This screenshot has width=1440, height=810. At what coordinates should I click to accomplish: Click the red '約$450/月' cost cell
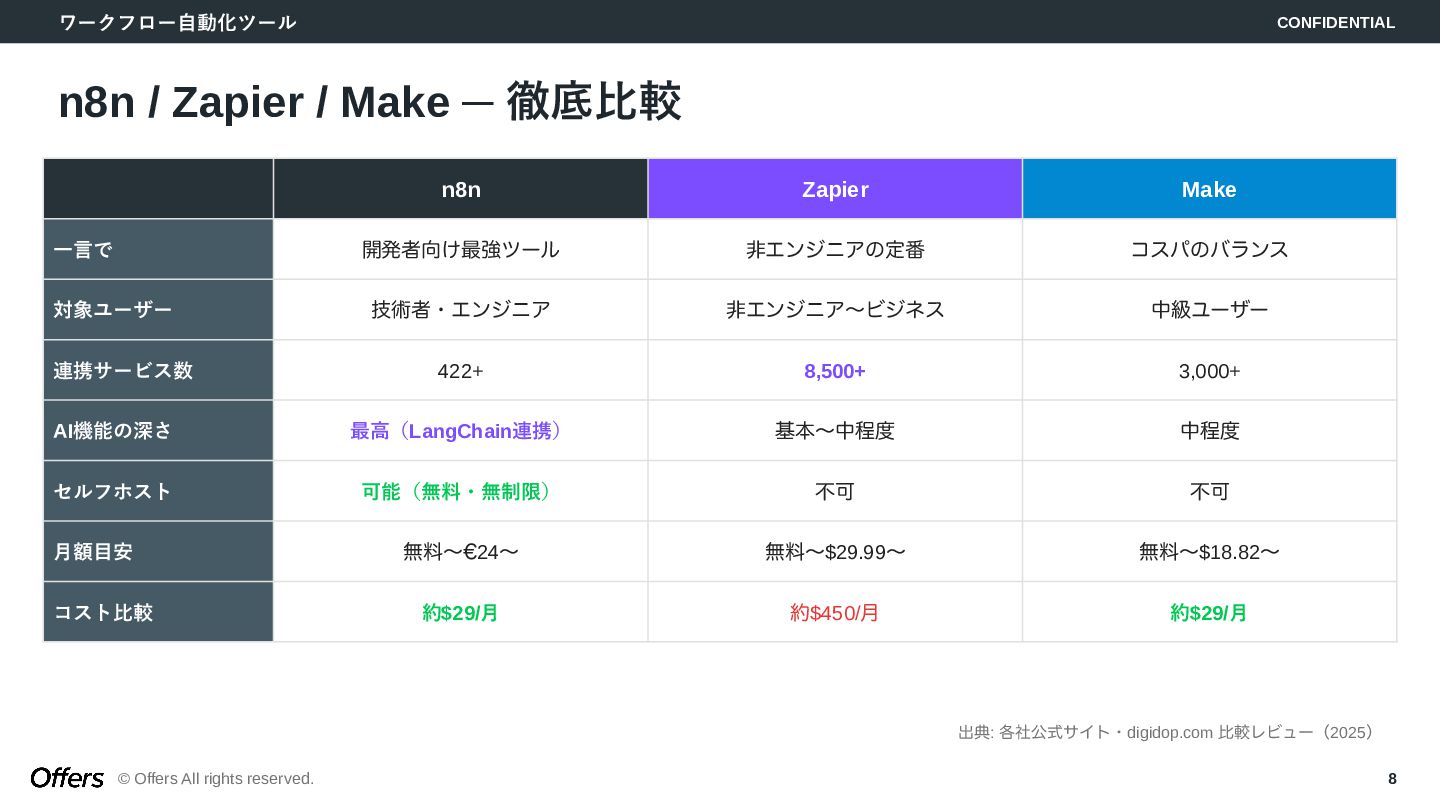(x=835, y=612)
